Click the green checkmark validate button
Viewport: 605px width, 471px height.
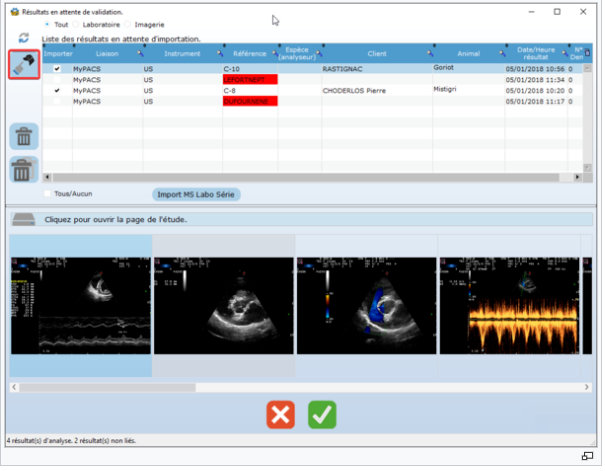pyautogui.click(x=323, y=416)
